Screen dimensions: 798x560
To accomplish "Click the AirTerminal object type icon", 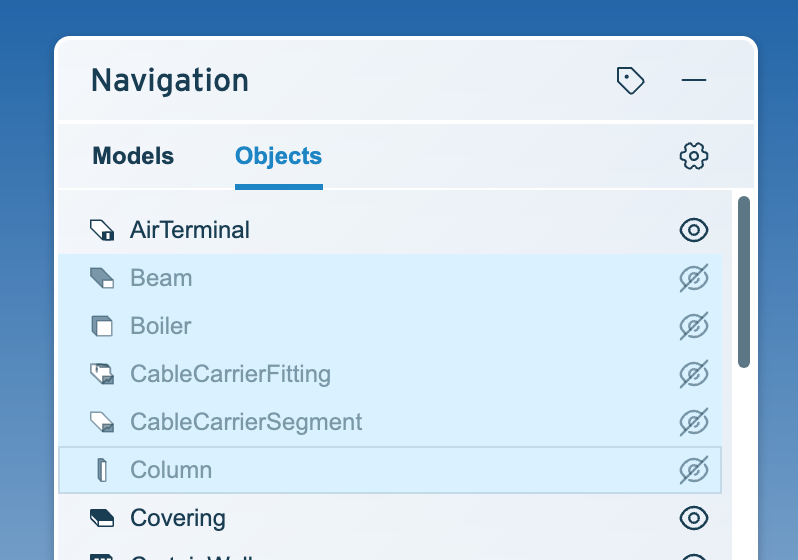I will (102, 230).
